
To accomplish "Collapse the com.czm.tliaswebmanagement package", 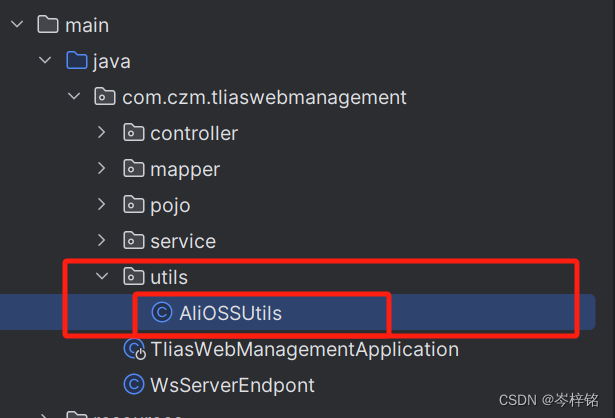I will point(74,96).
